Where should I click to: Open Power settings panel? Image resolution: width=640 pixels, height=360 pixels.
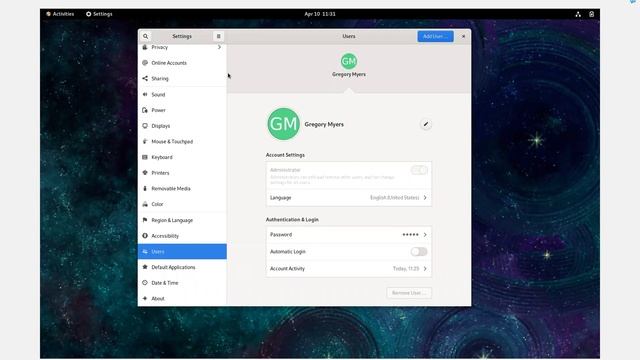click(182, 110)
